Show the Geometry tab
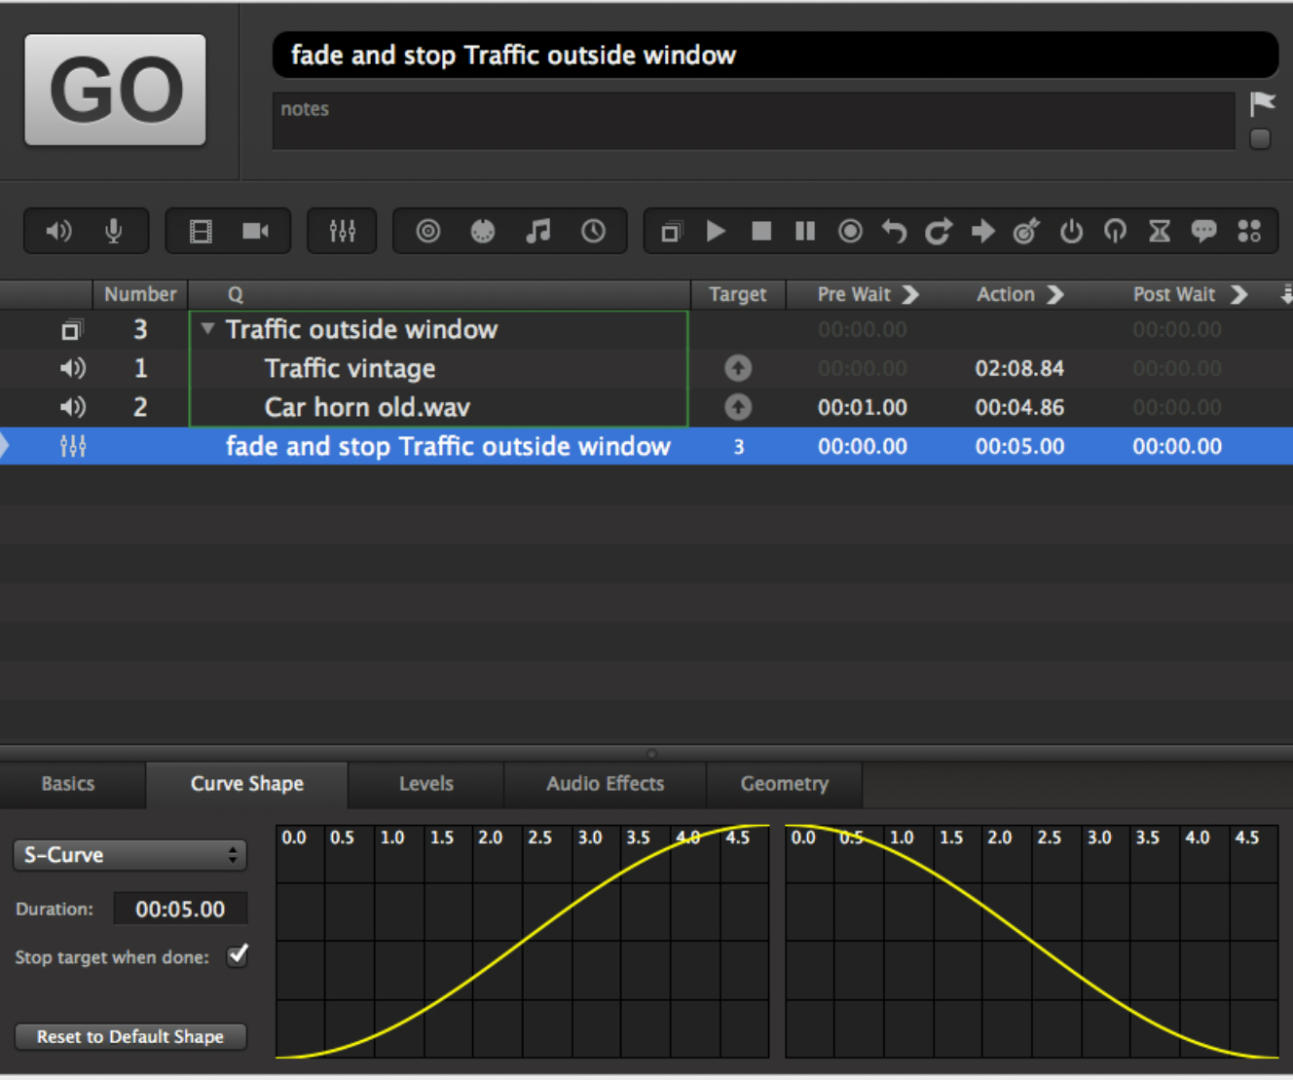Image resolution: width=1293 pixels, height=1080 pixels. pos(784,784)
